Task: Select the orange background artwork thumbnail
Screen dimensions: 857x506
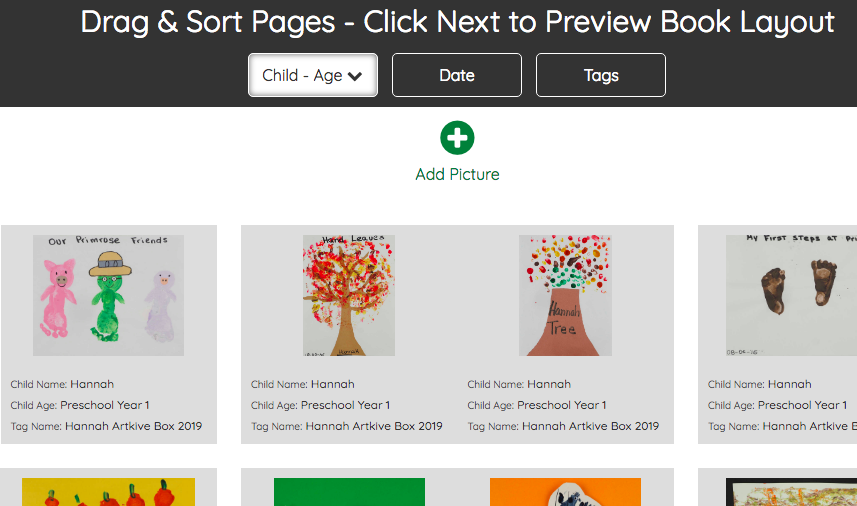Action: 565,492
